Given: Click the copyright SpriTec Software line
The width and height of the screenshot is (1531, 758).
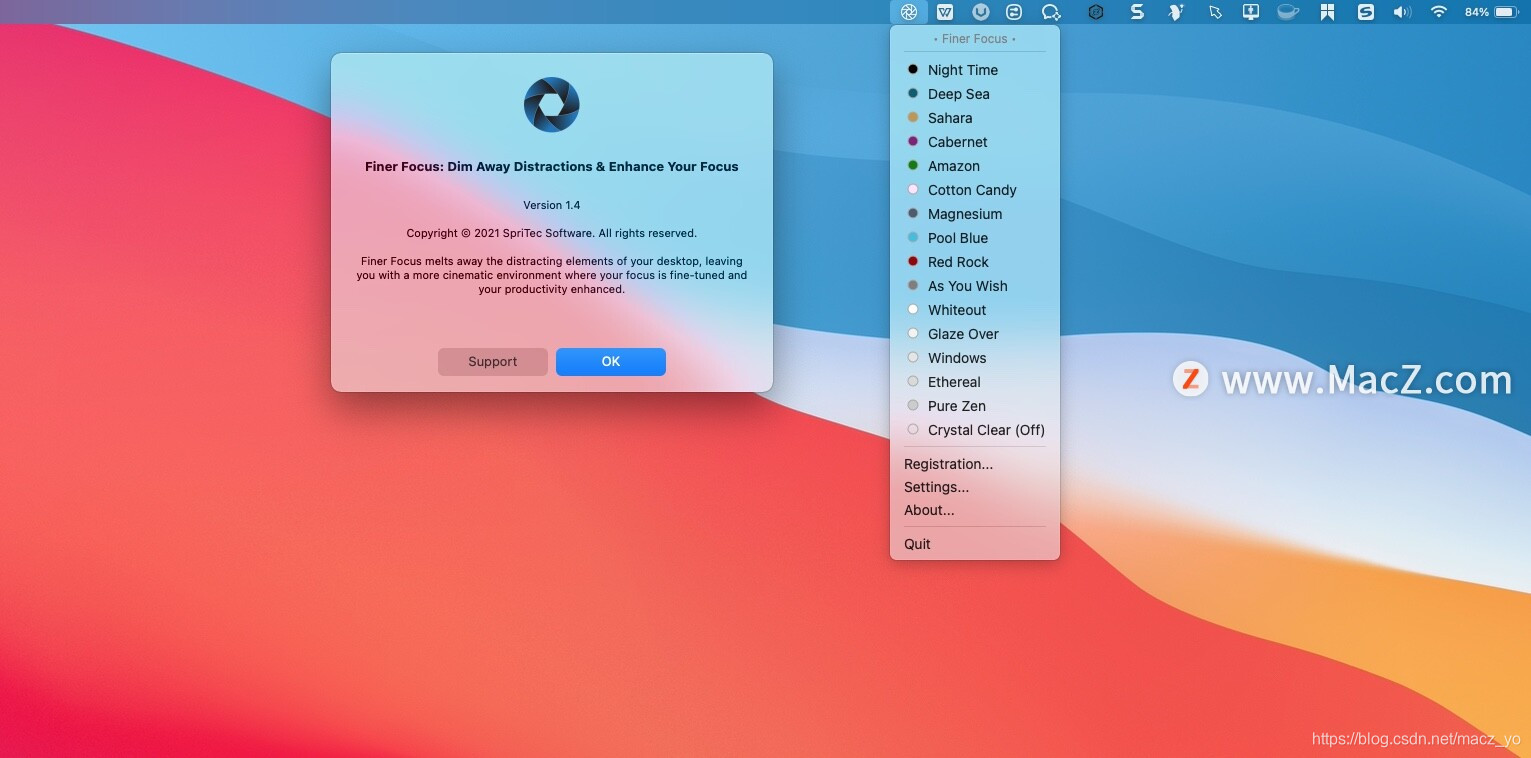Looking at the screenshot, I should 552,233.
